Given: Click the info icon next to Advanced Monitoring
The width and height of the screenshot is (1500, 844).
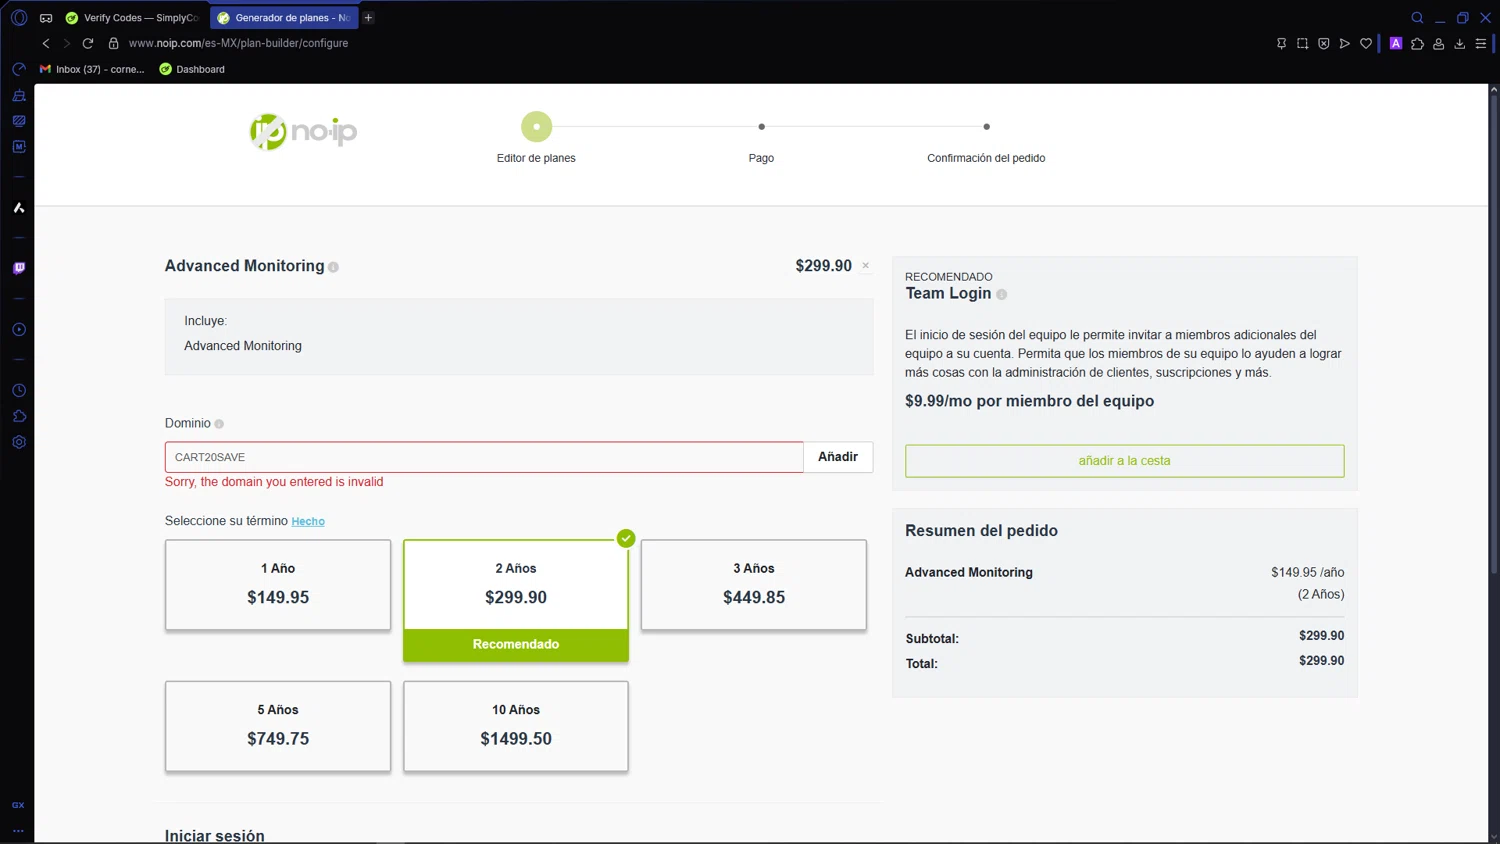Looking at the screenshot, I should [334, 267].
